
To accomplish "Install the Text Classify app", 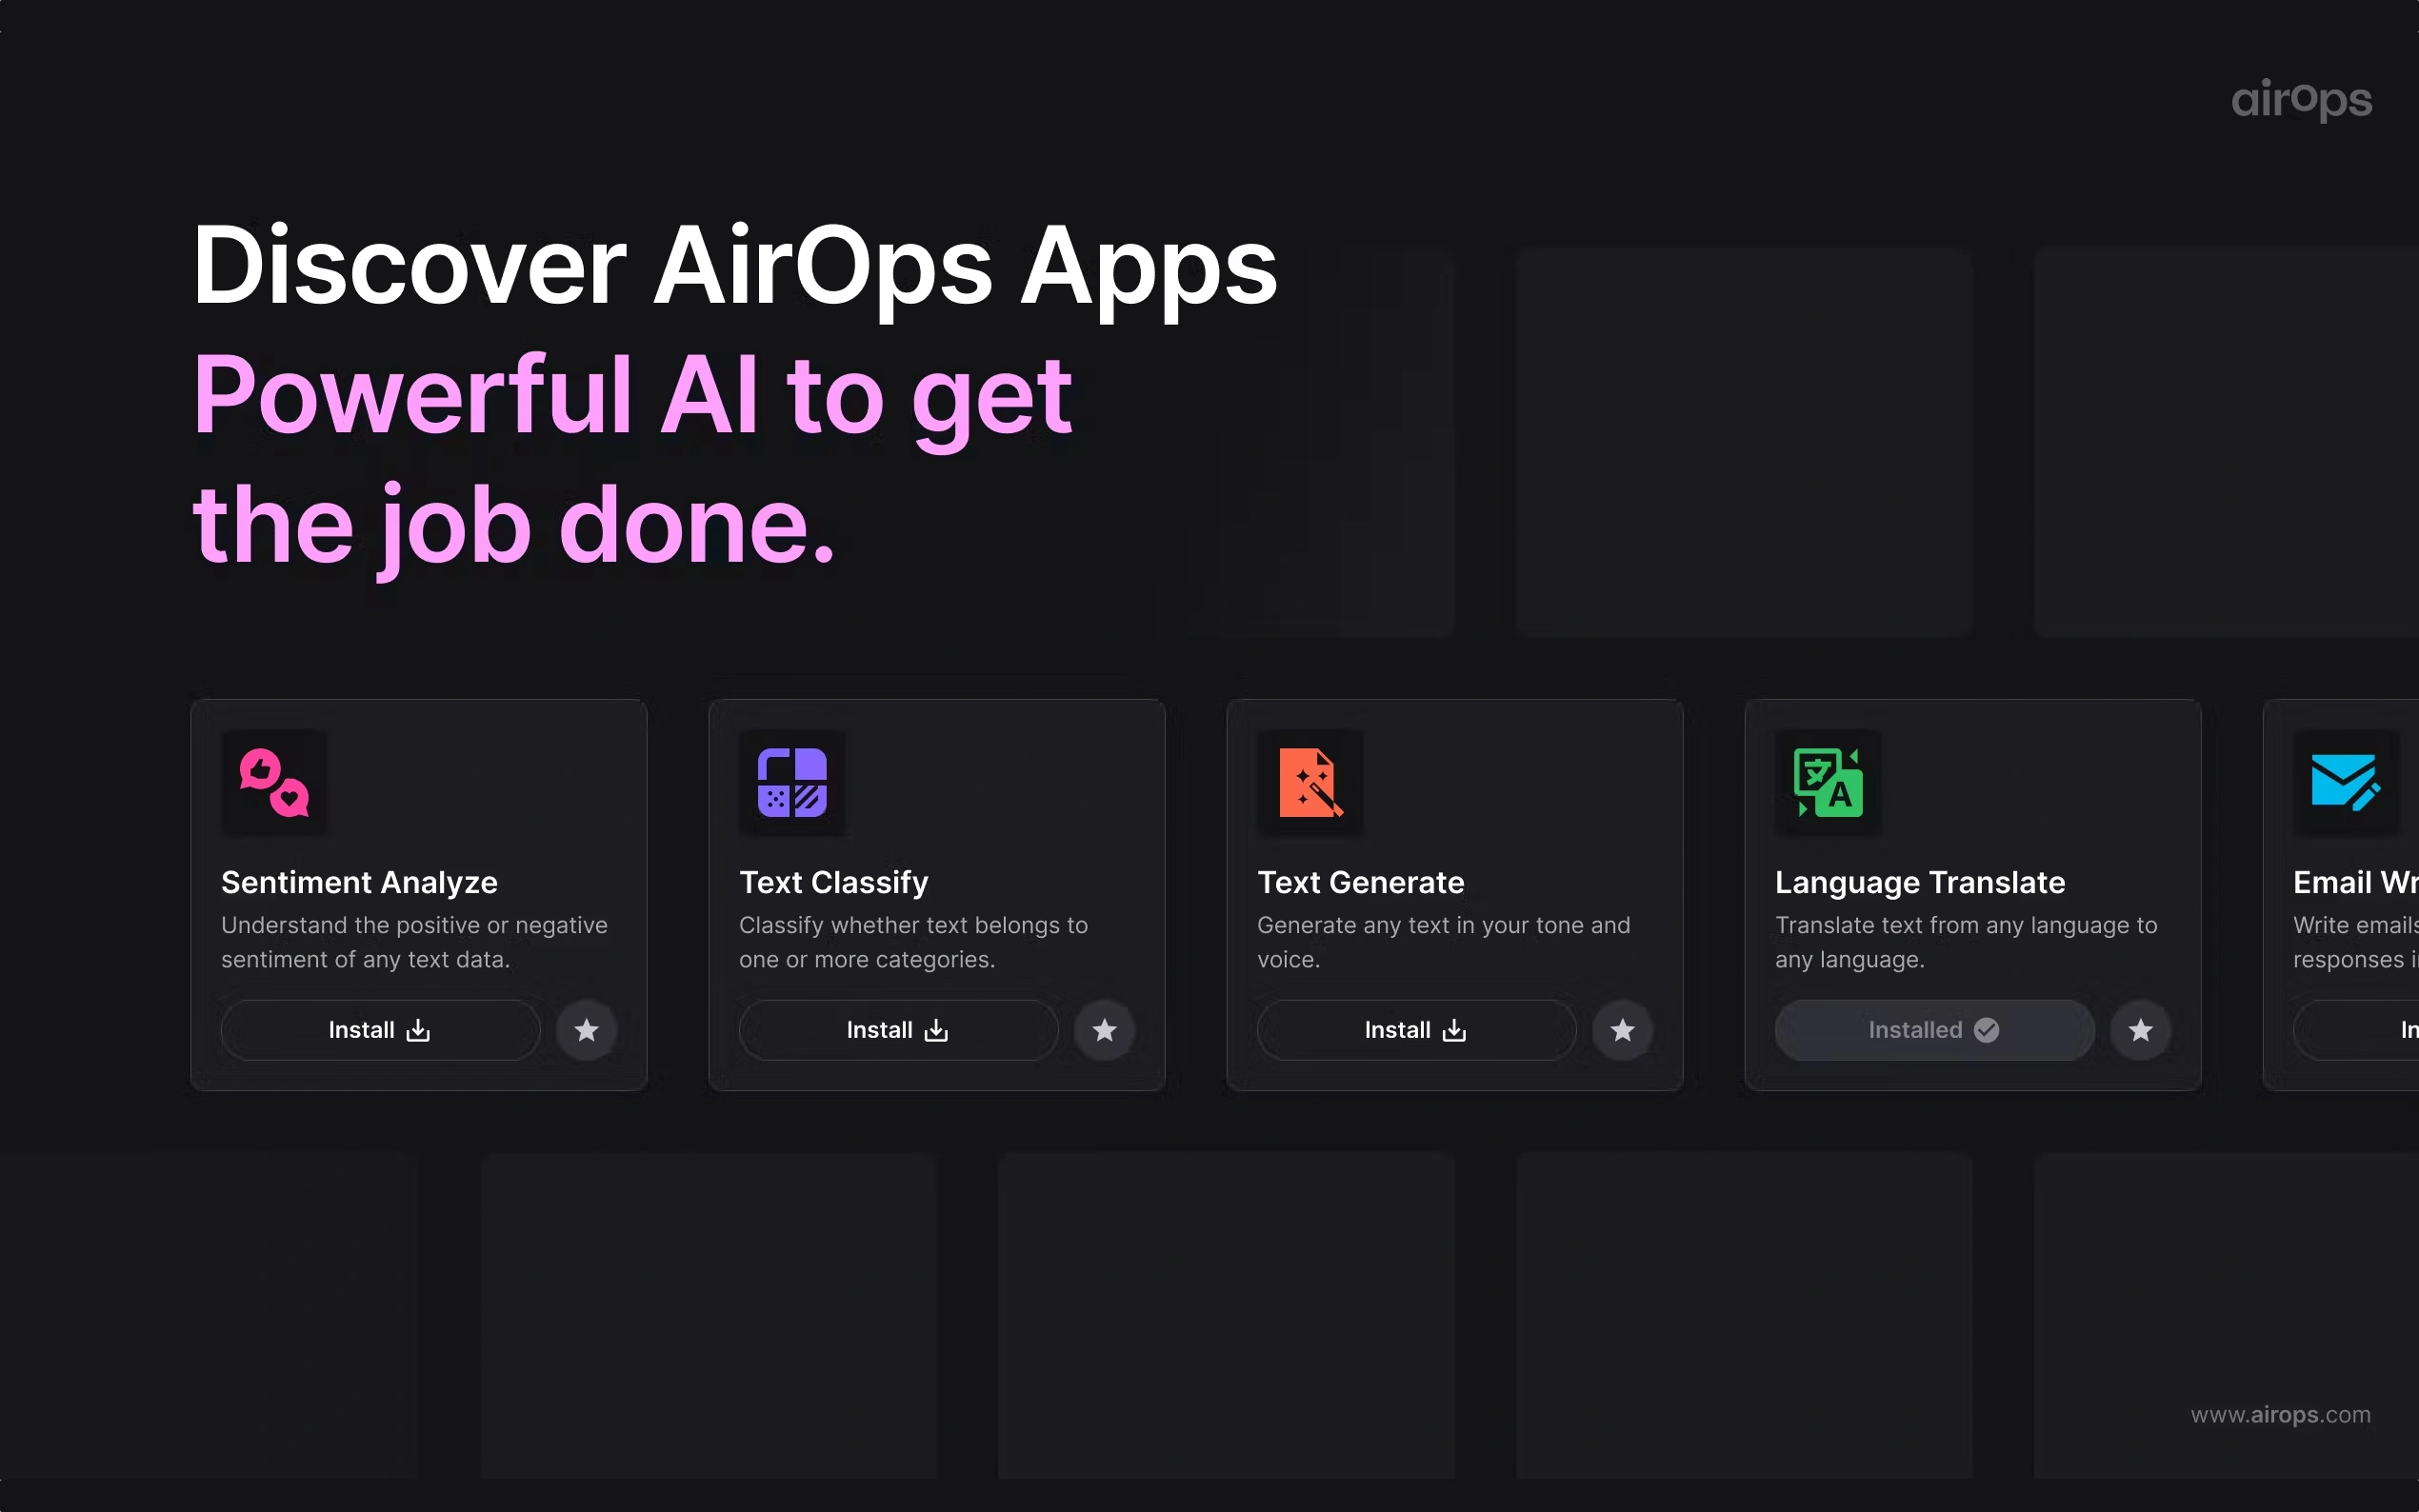I will [x=898, y=1030].
